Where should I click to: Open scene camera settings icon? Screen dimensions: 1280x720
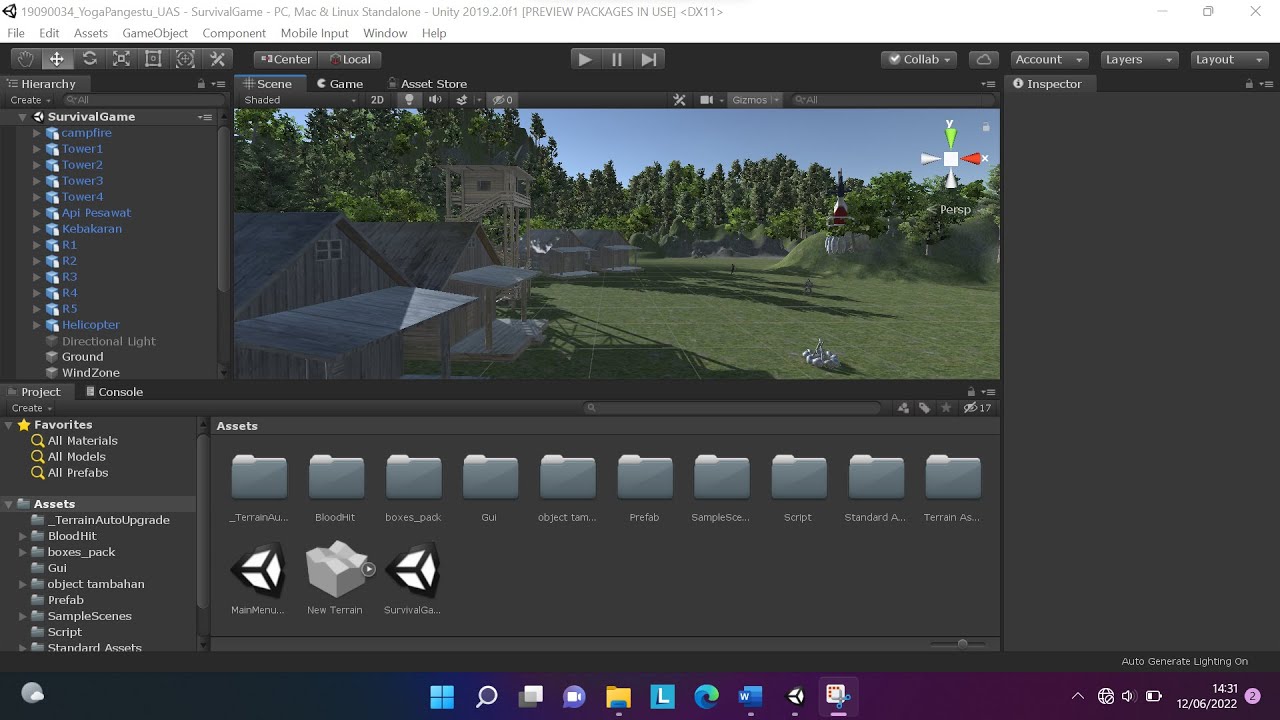point(710,100)
